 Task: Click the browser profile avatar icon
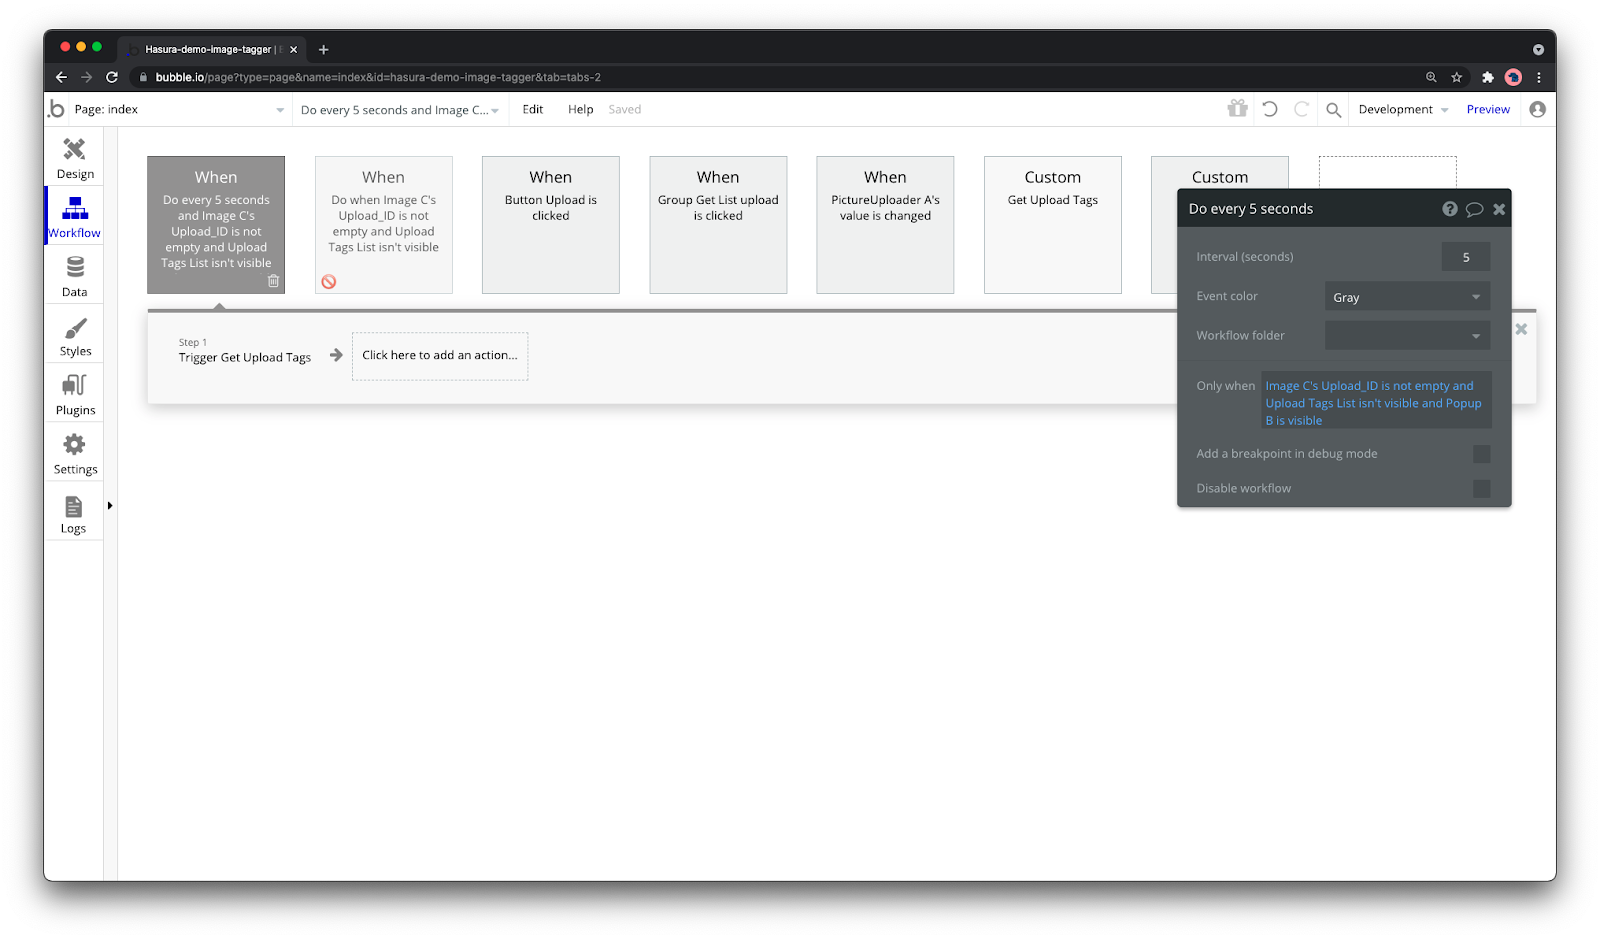pyautogui.click(x=1513, y=77)
